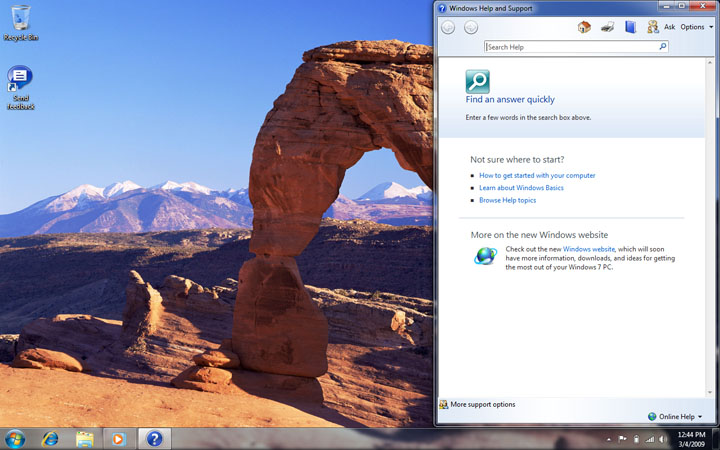The height and width of the screenshot is (450, 720).
Task: Open Browse Help topics link
Action: click(507, 200)
